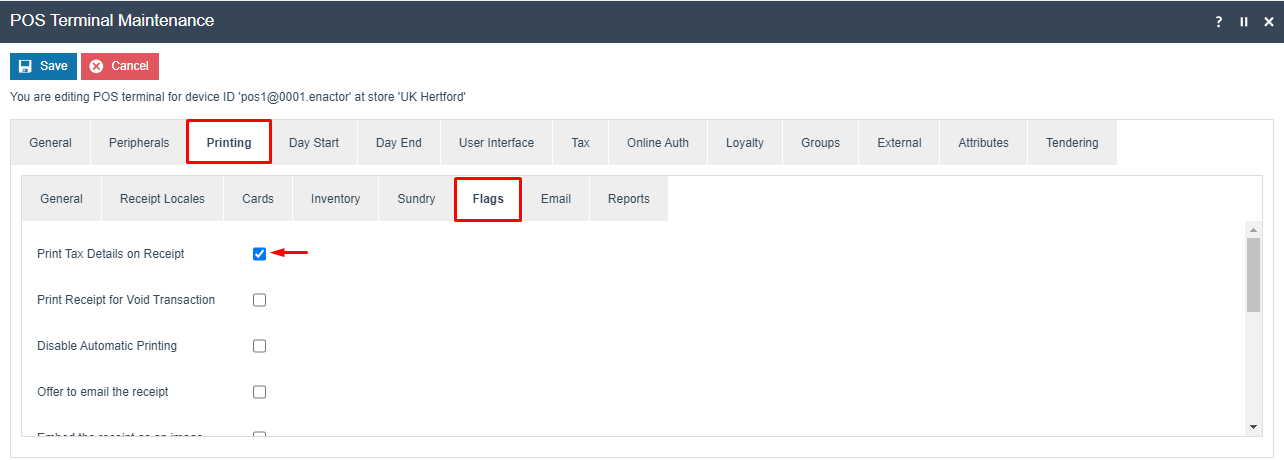Switch to the Peripherals tab
The width and height of the screenshot is (1284, 460).
[x=139, y=143]
